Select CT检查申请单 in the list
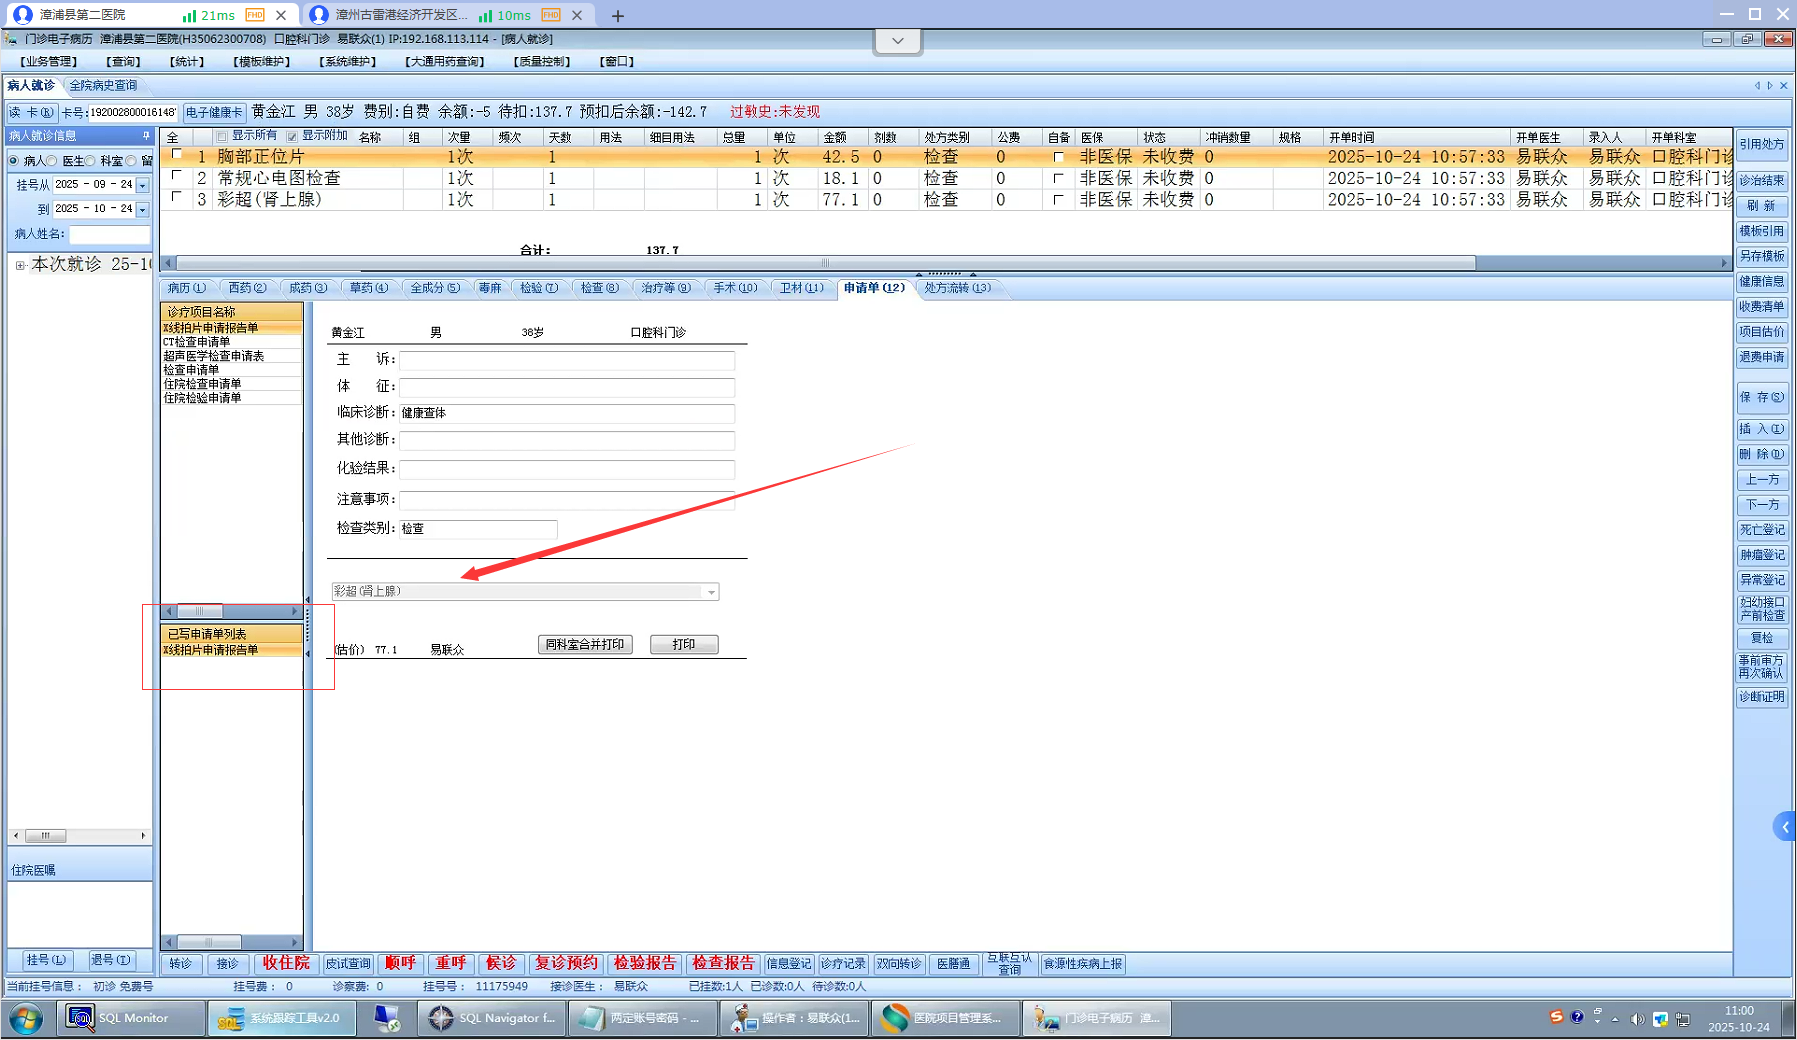This screenshot has width=1797, height=1040. point(231,342)
